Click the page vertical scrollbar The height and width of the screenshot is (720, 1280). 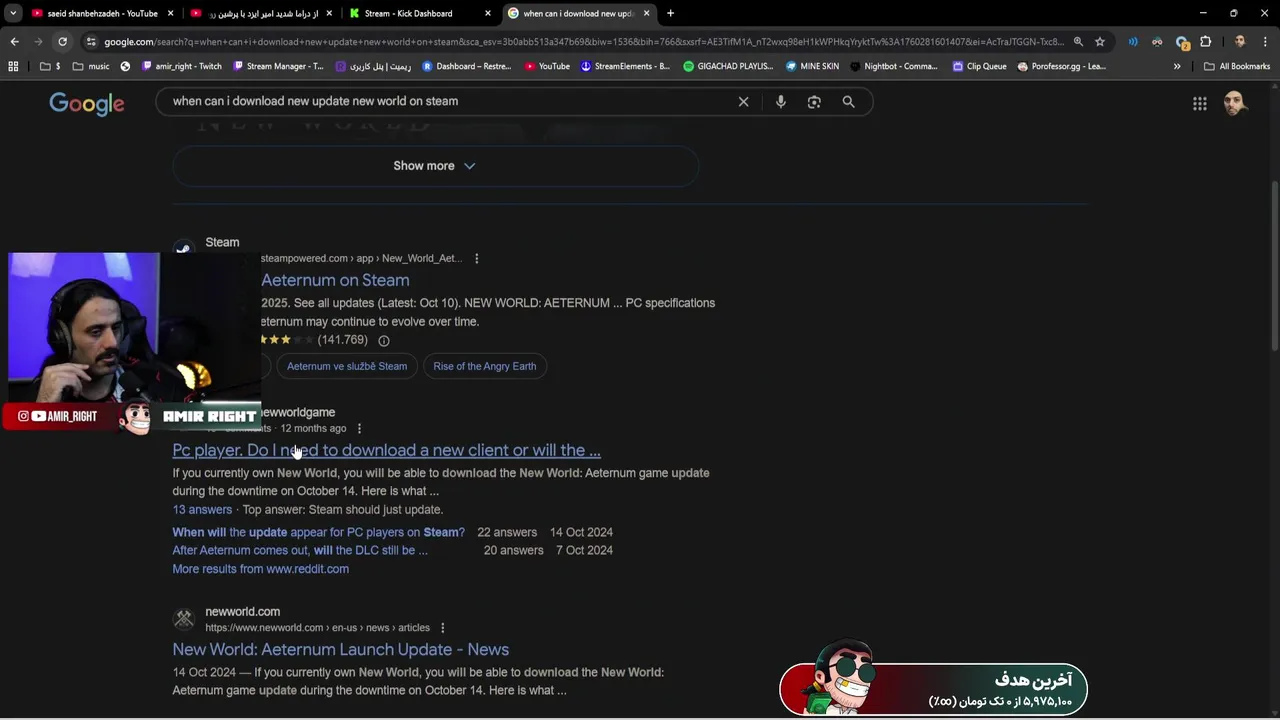click(1274, 265)
